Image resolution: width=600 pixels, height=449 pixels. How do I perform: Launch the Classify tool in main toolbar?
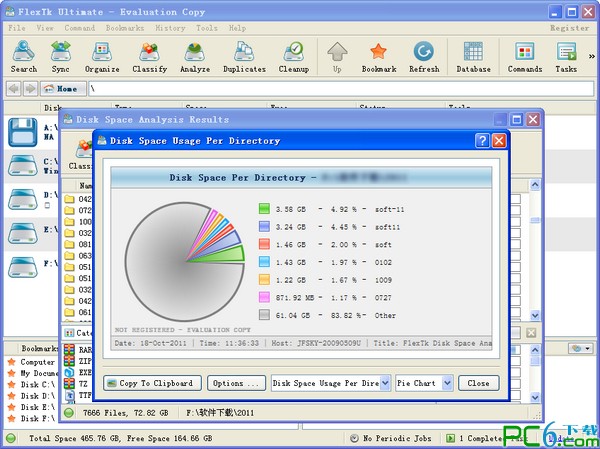(149, 57)
